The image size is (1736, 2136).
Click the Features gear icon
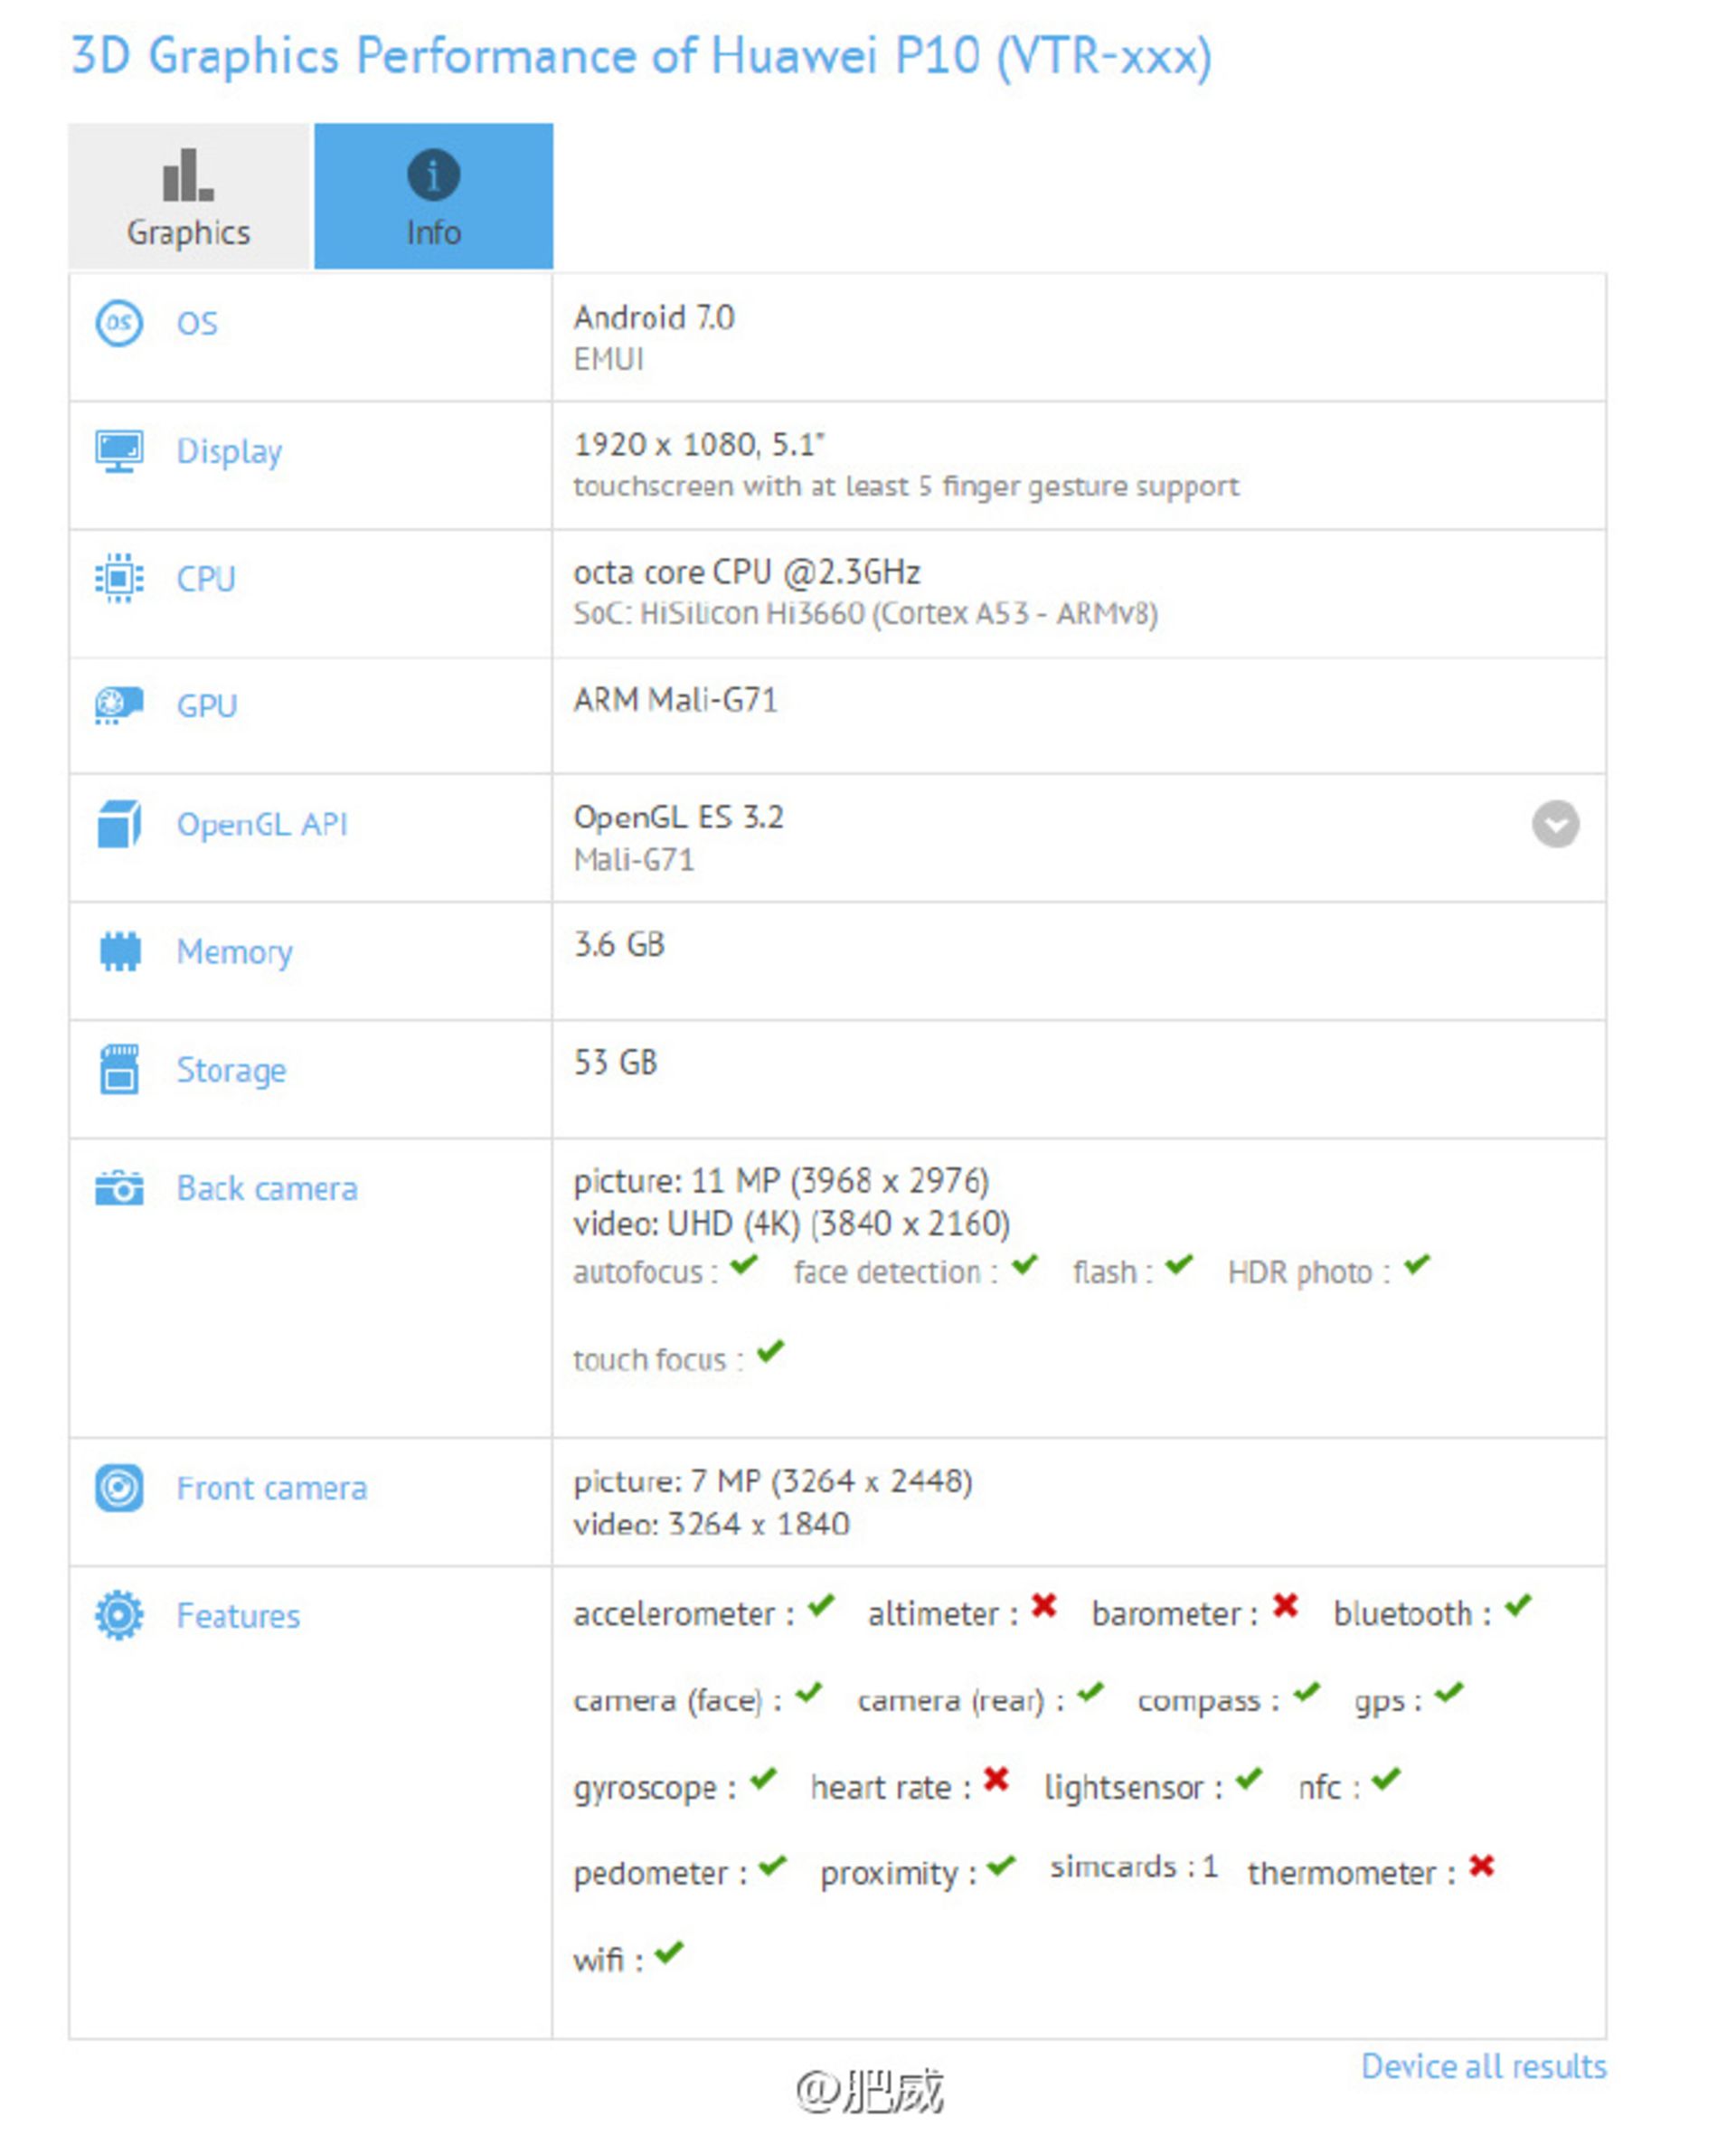(119, 1615)
